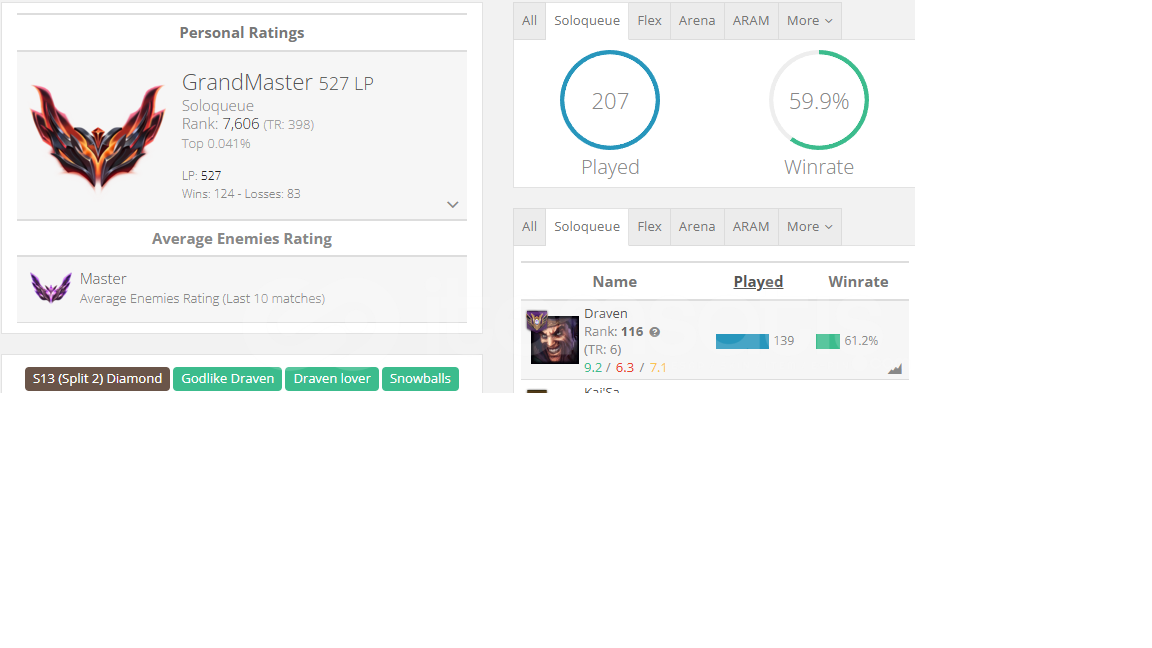Click the 207 Played circular gauge
The height and width of the screenshot is (648, 1152).
pyautogui.click(x=610, y=100)
